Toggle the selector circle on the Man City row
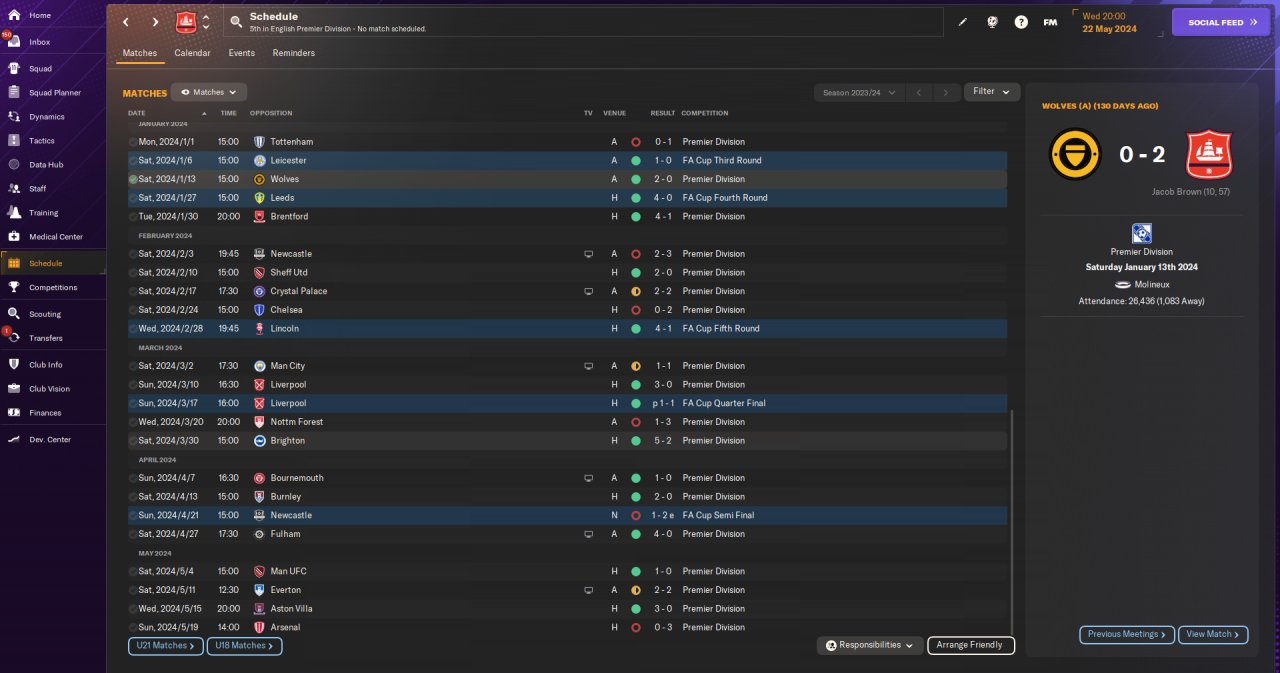Viewport: 1280px width, 673px height. pos(133,366)
